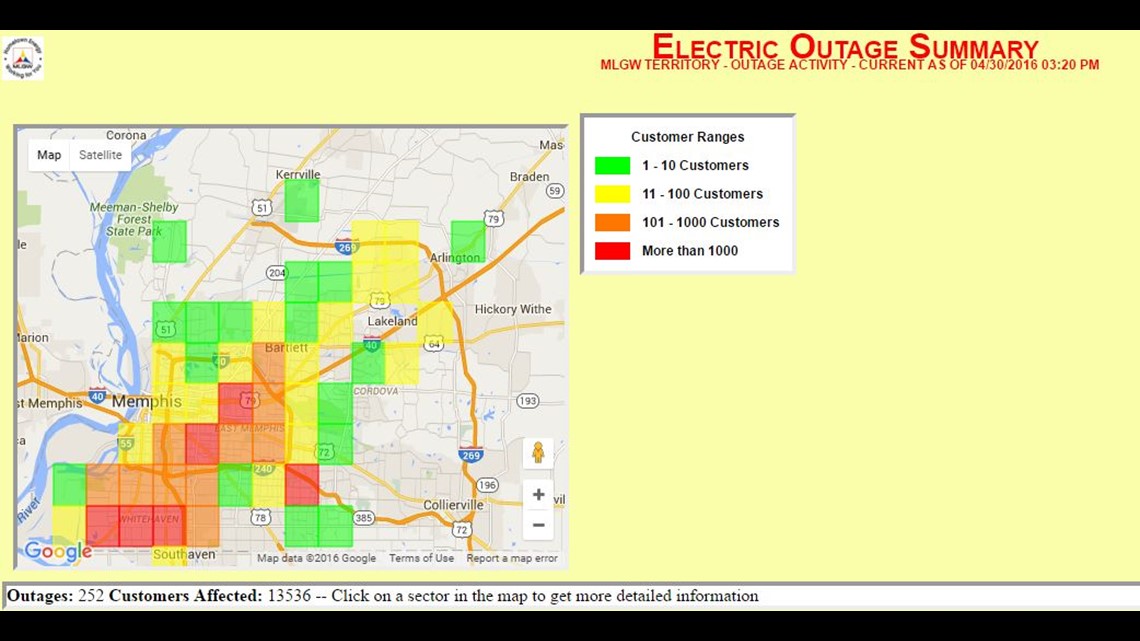Select the green outage sector below Kerrville
This screenshot has width=1140, height=641.
301,201
